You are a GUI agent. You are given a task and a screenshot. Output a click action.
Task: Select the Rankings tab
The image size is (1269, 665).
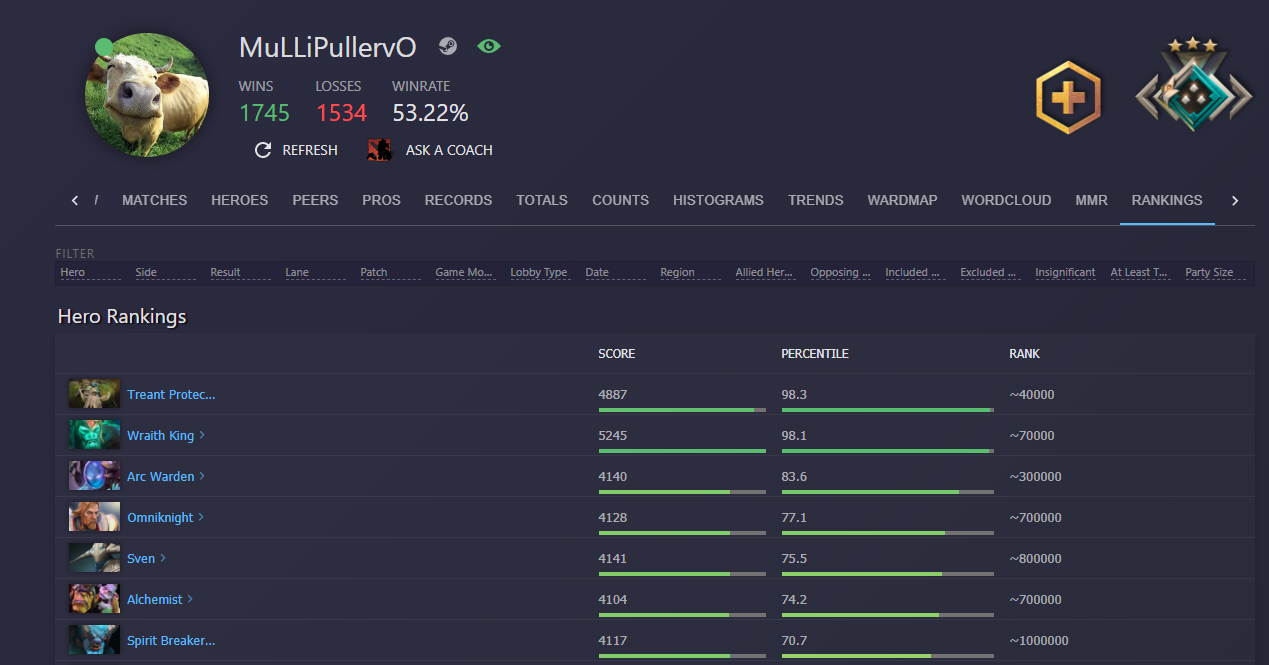1167,200
